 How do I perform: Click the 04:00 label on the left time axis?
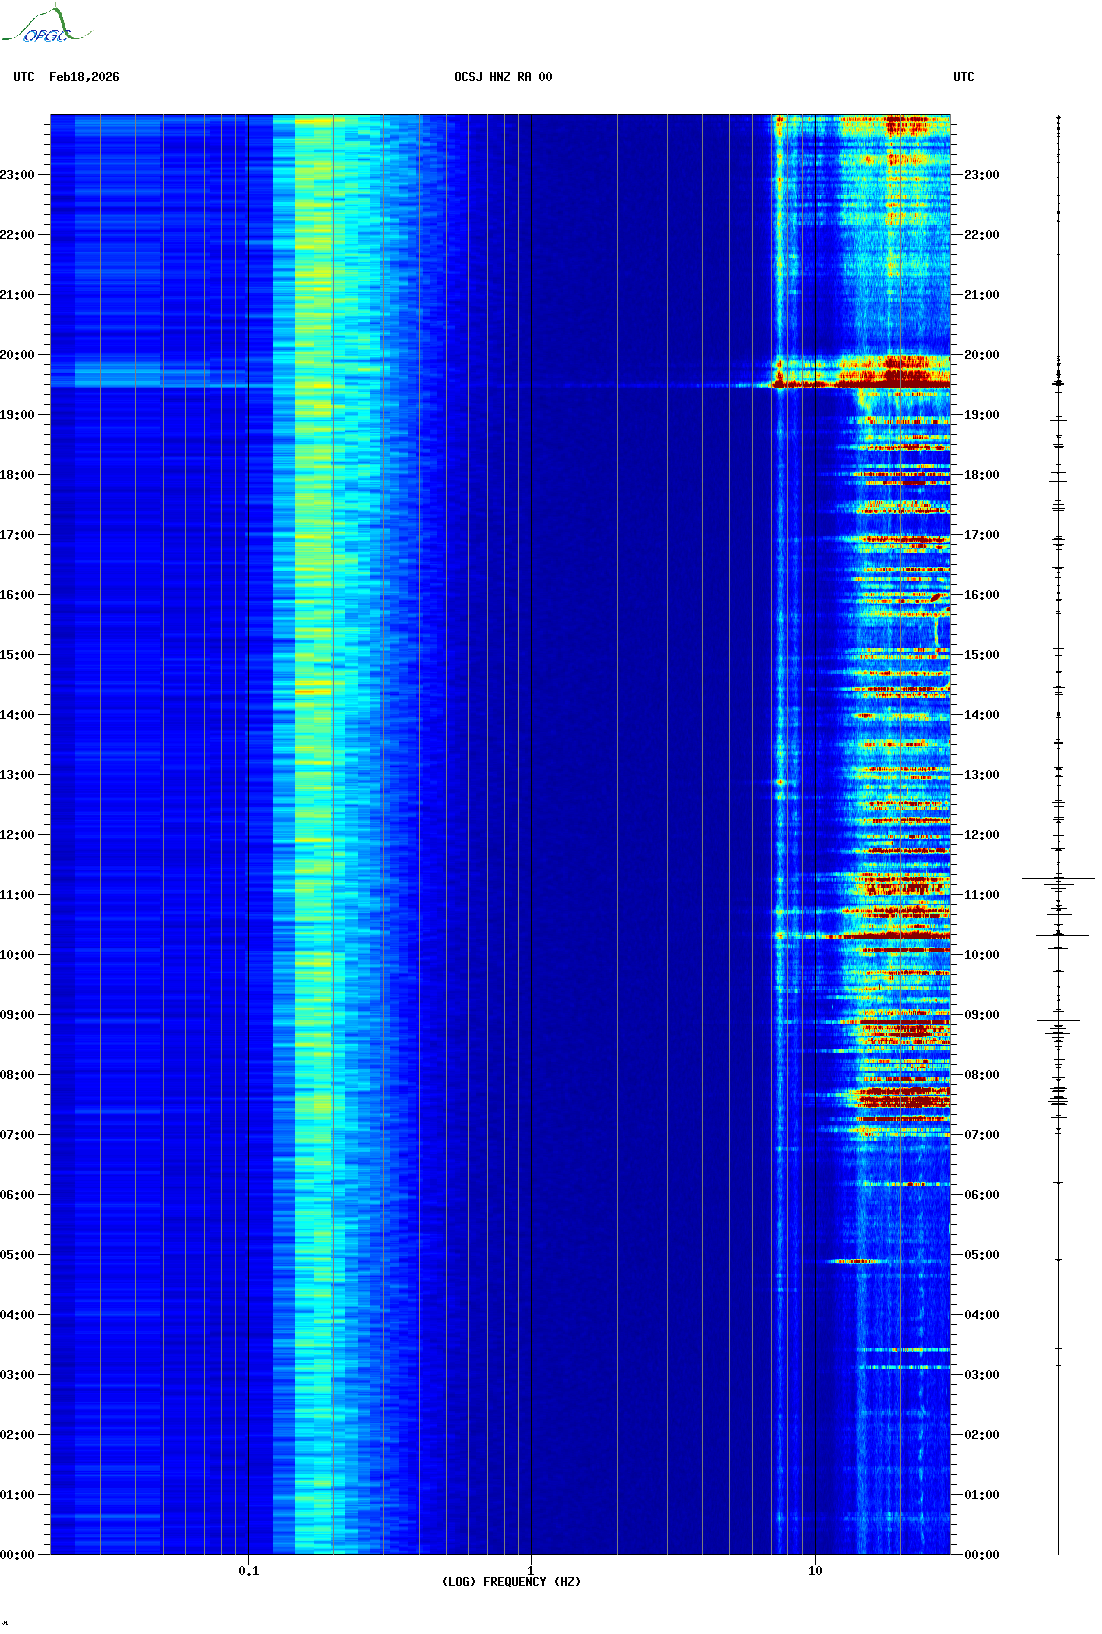tap(17, 1315)
